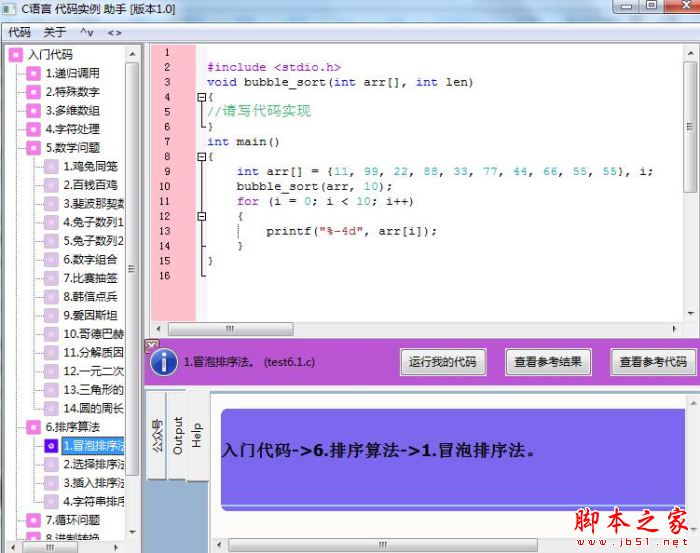Click the tree panel horizontal scrollbar thumb
Image resolution: width=700 pixels, height=553 pixels.
tap(51, 547)
